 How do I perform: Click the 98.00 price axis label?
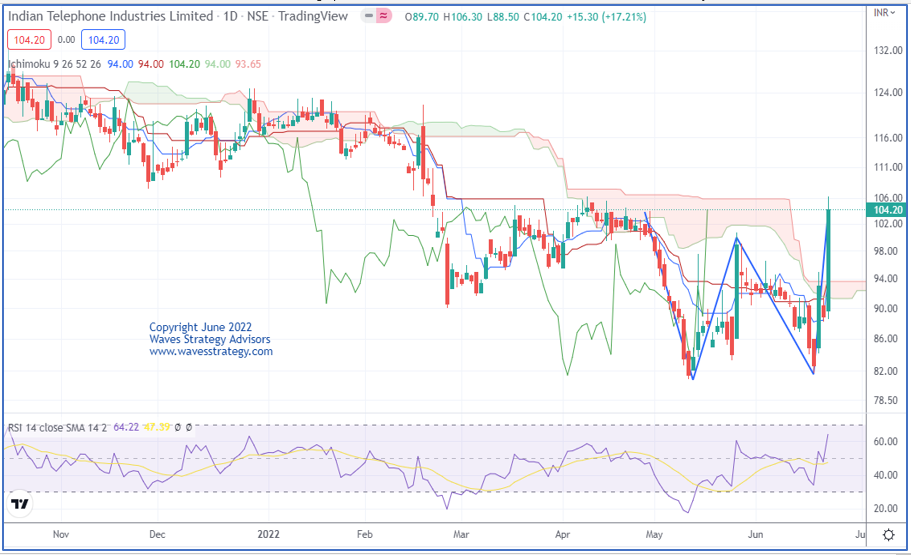888,251
